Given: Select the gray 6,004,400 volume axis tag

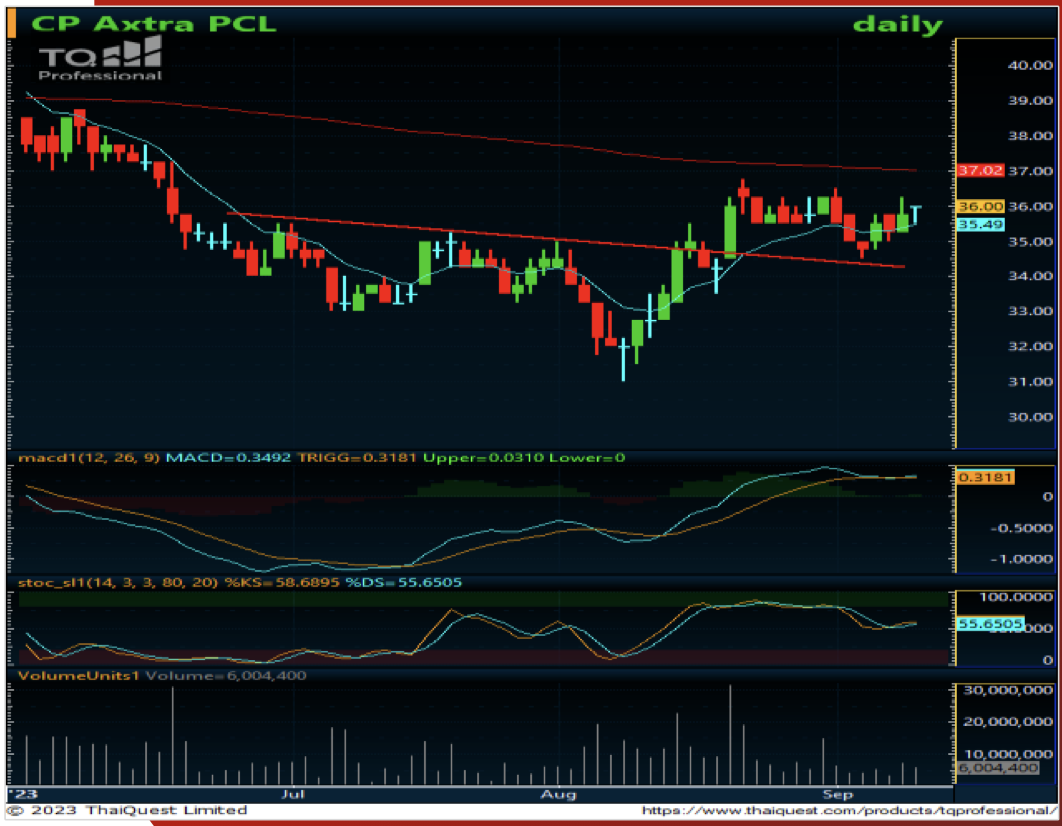Looking at the screenshot, I should 998,768.
